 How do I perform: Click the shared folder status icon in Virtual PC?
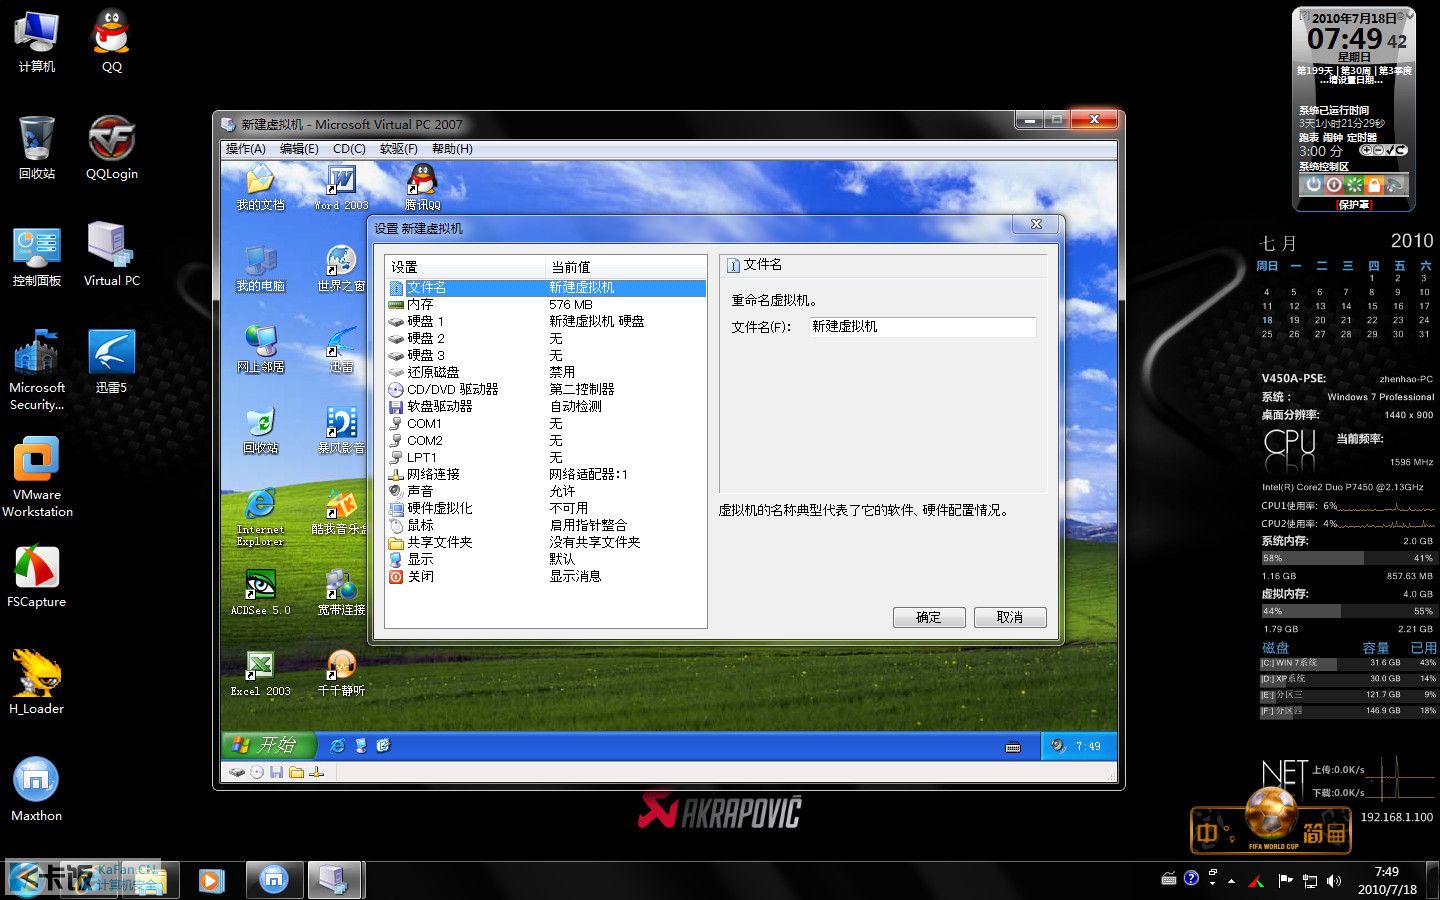296,772
